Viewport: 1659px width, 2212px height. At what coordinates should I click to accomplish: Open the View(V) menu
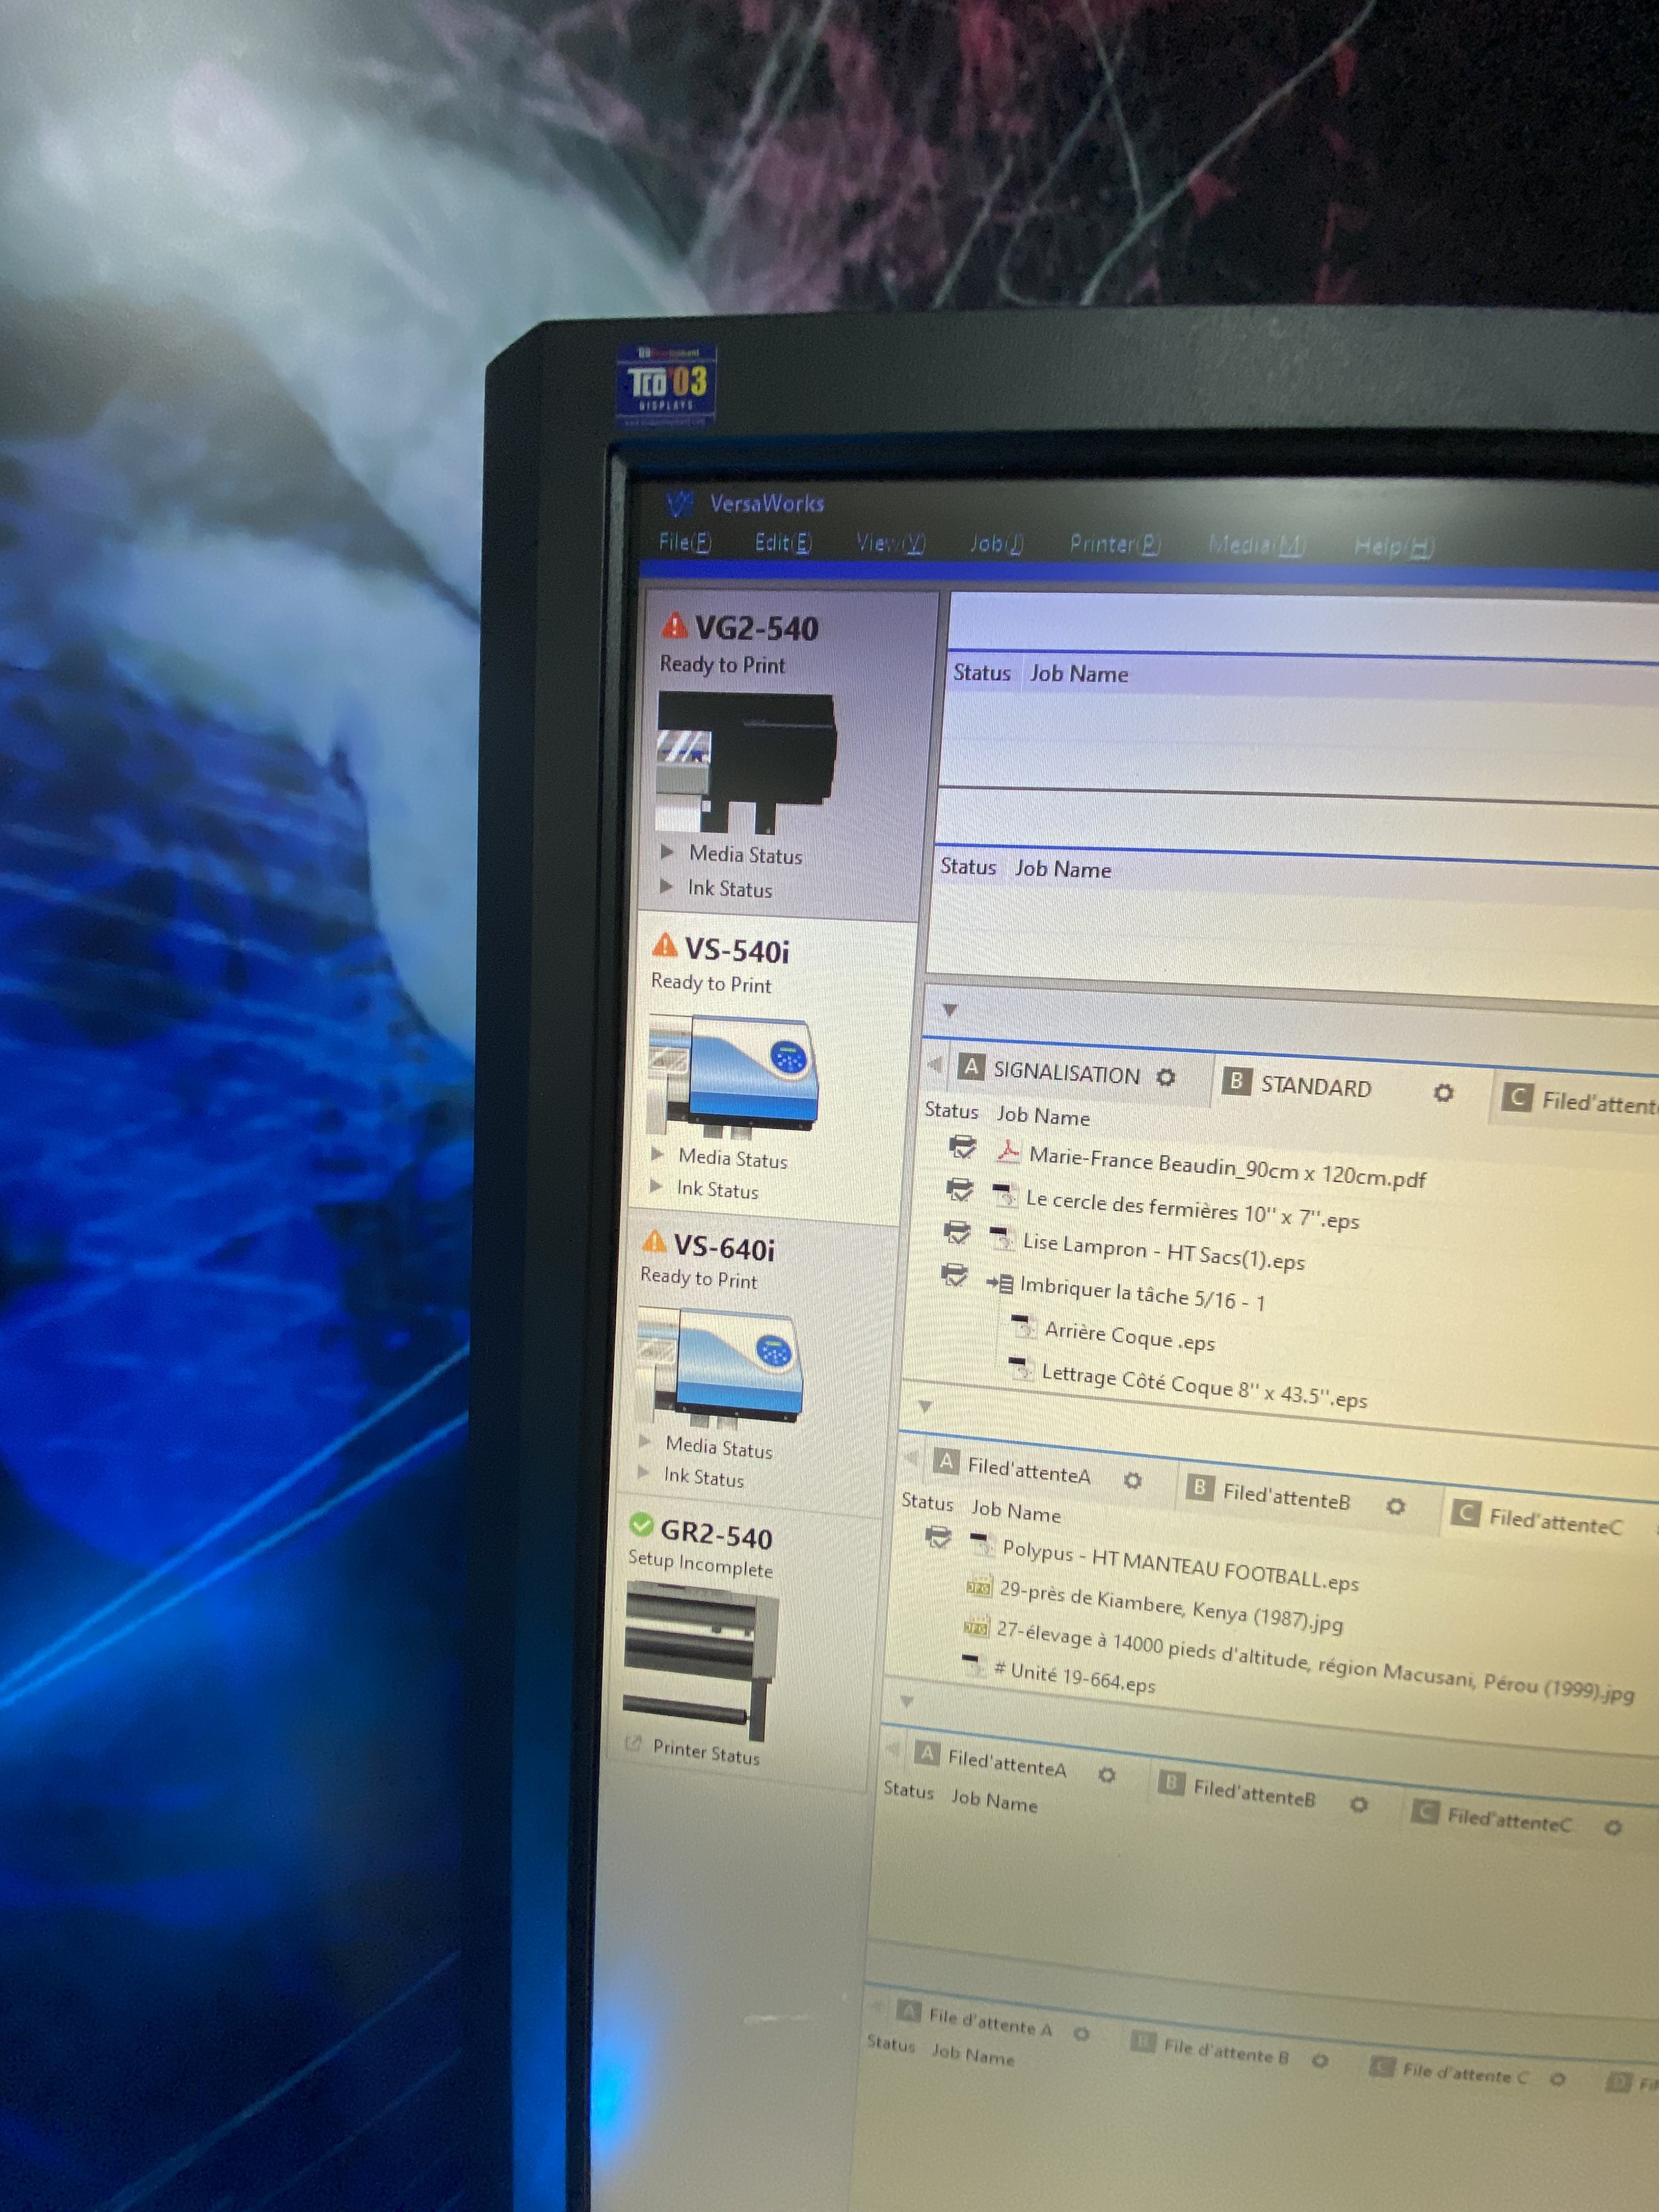891,543
